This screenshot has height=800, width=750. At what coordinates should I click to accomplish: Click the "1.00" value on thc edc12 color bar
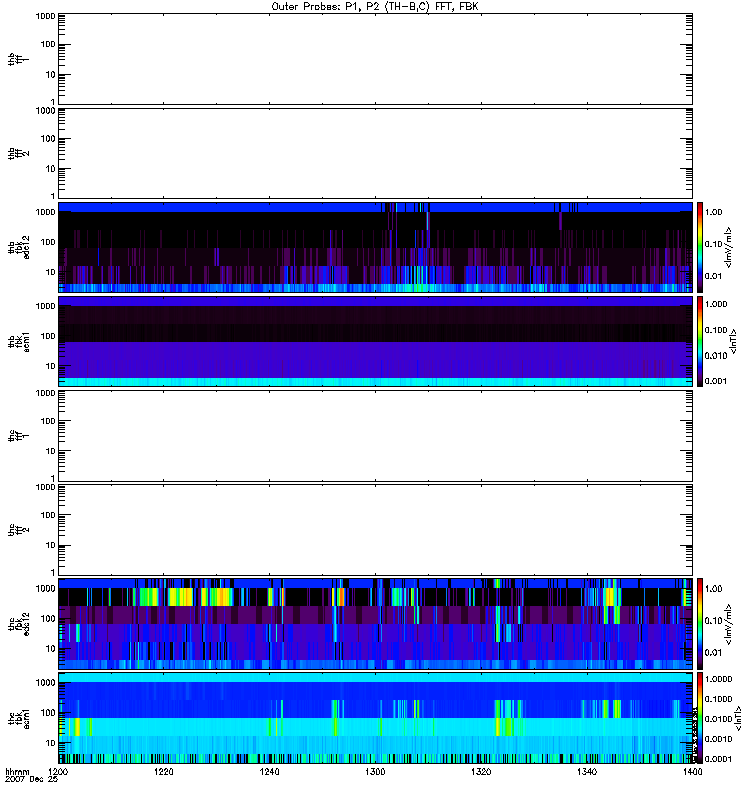click(713, 589)
